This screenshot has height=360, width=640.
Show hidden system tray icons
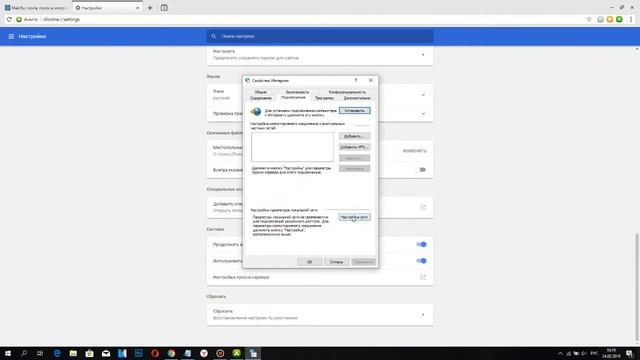(560, 353)
